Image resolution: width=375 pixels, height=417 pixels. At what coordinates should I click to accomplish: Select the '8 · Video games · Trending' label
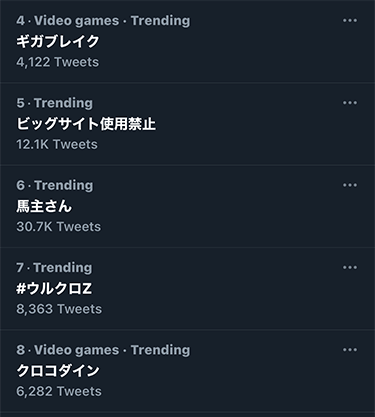pos(103,350)
